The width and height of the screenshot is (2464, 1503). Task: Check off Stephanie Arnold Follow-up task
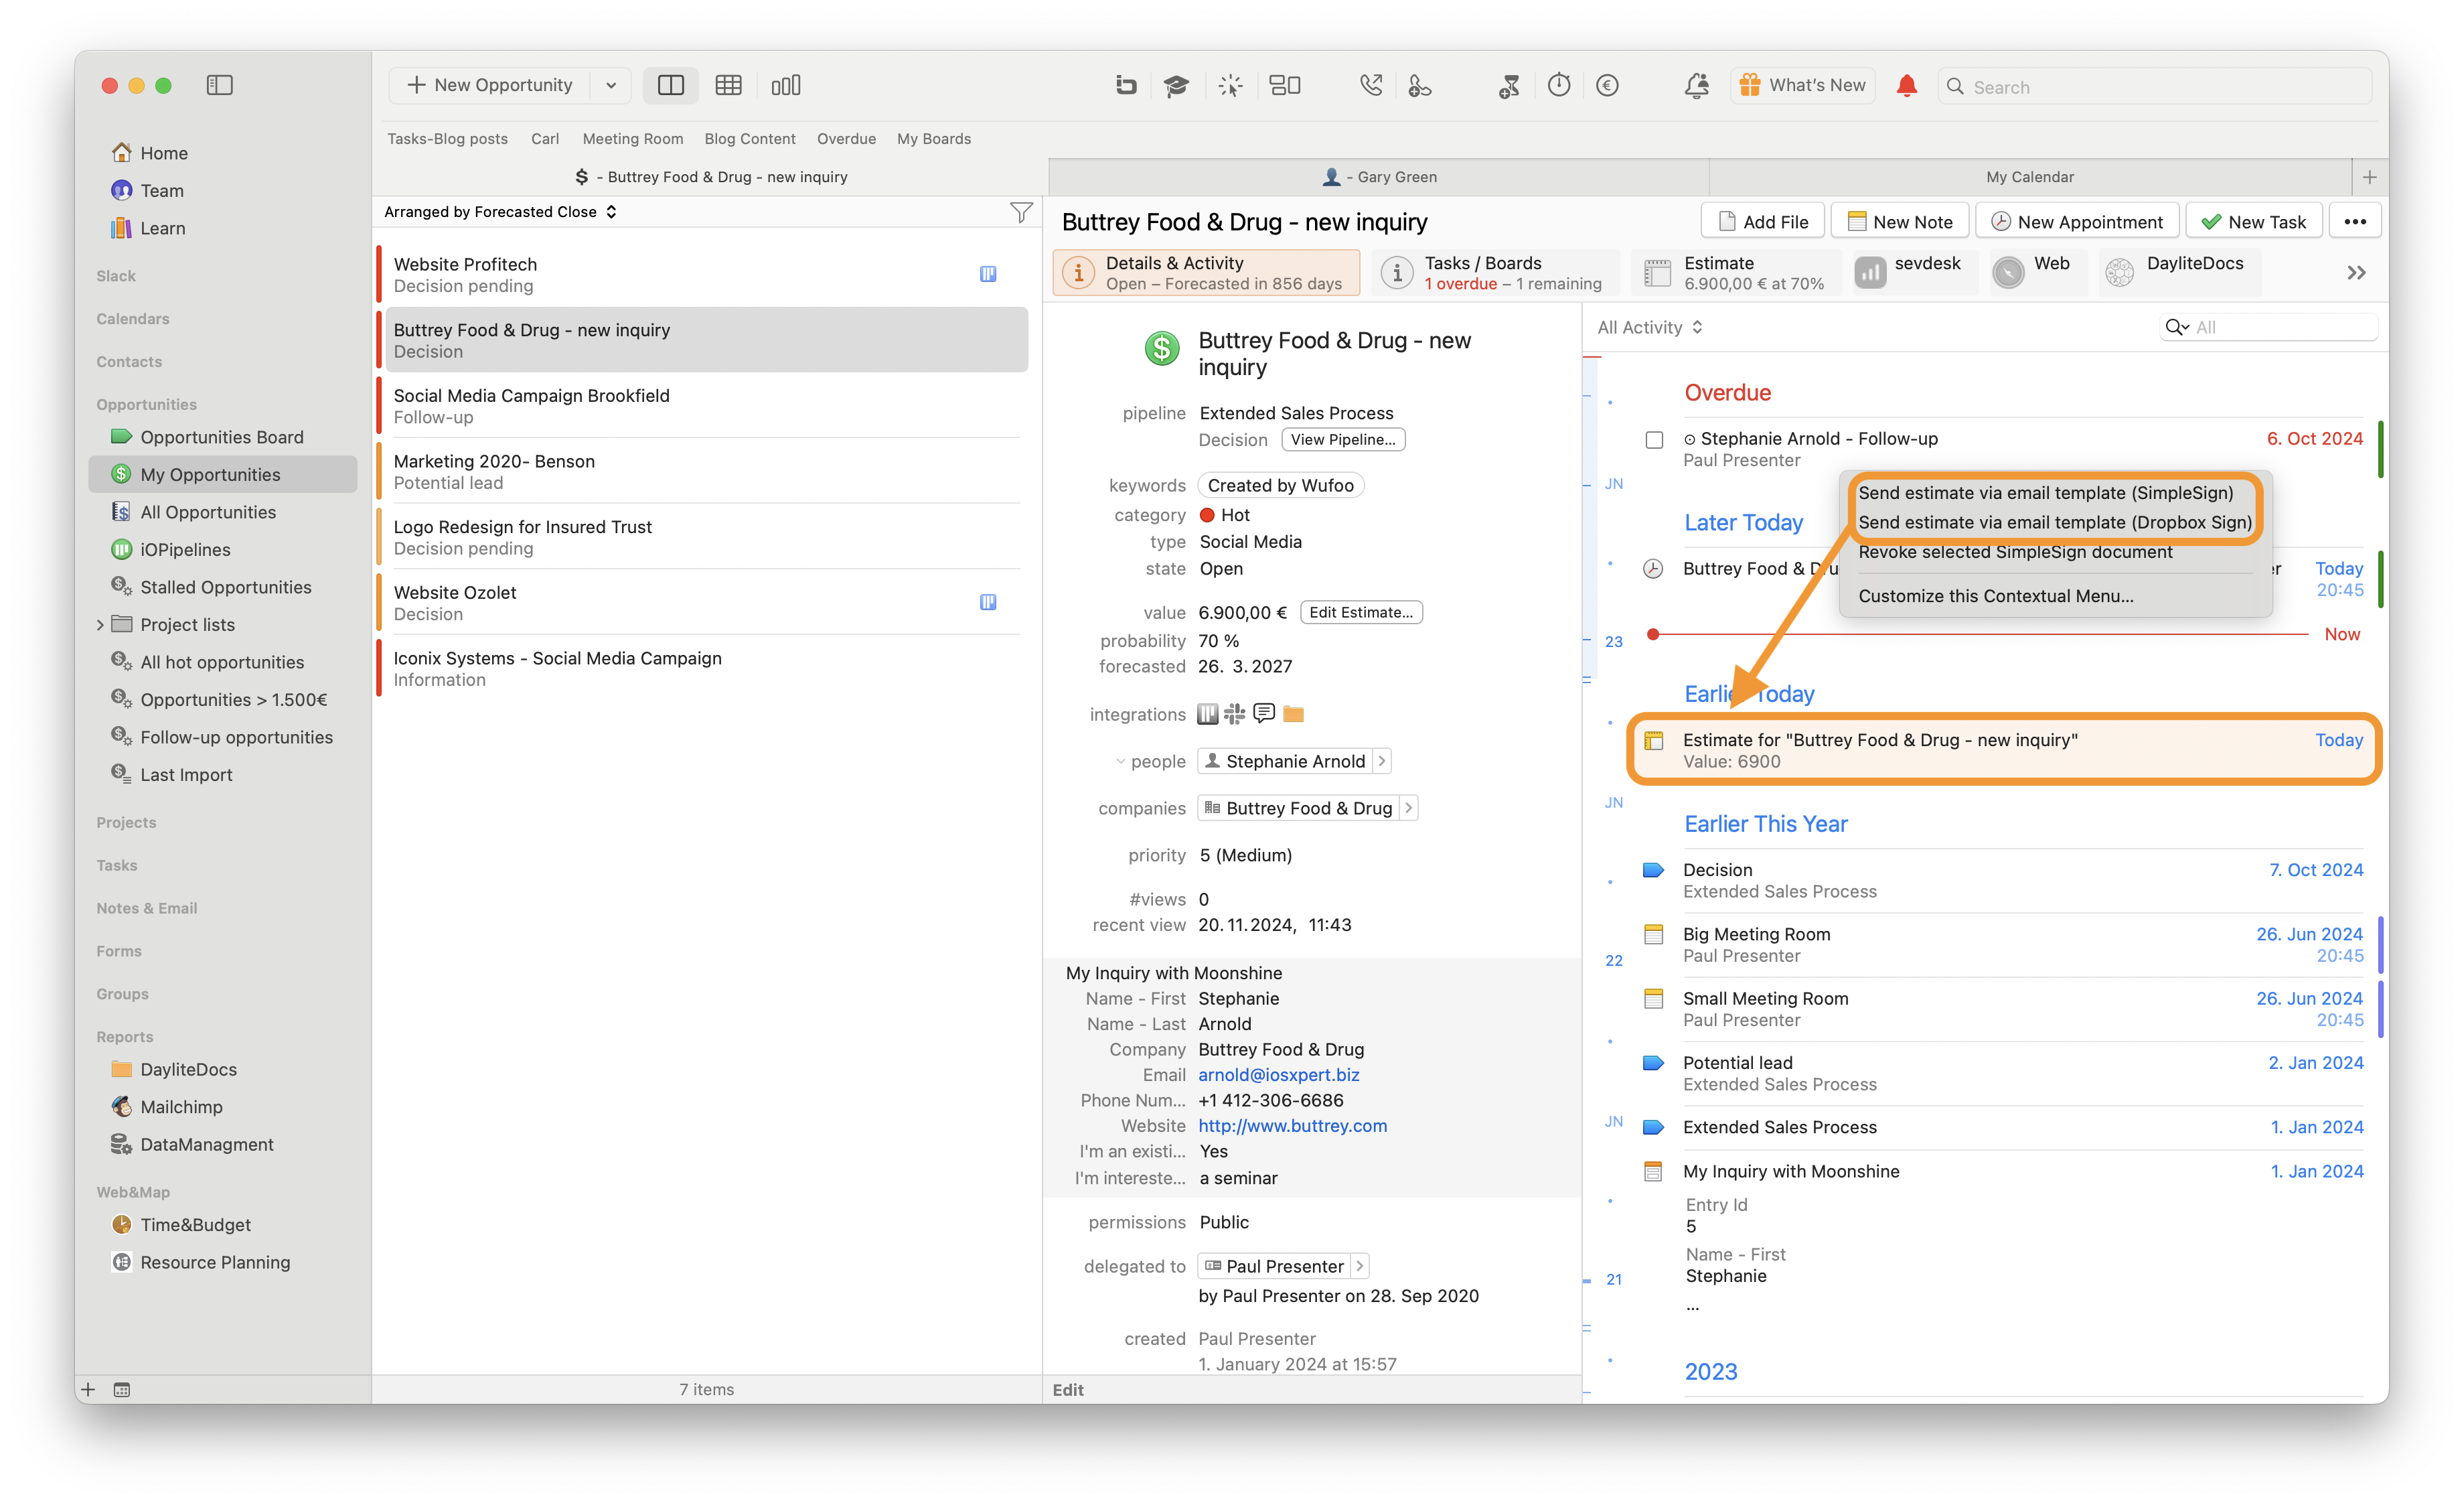(1654, 440)
